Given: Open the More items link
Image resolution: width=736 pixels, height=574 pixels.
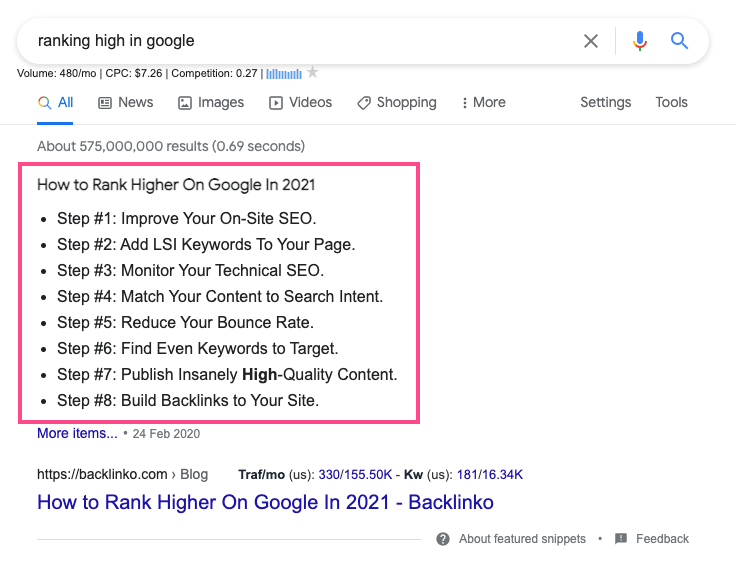Looking at the screenshot, I should [x=77, y=433].
